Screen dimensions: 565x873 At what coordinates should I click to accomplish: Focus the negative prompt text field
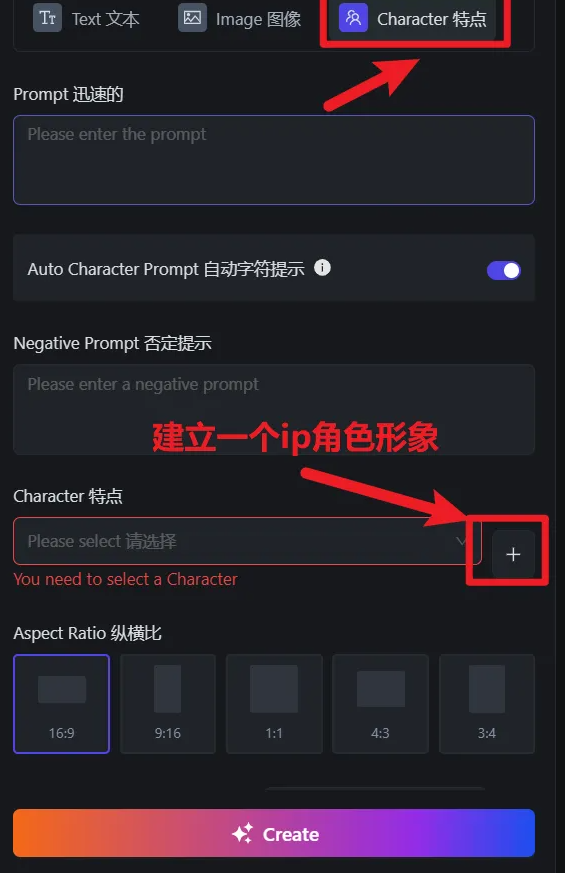274,409
